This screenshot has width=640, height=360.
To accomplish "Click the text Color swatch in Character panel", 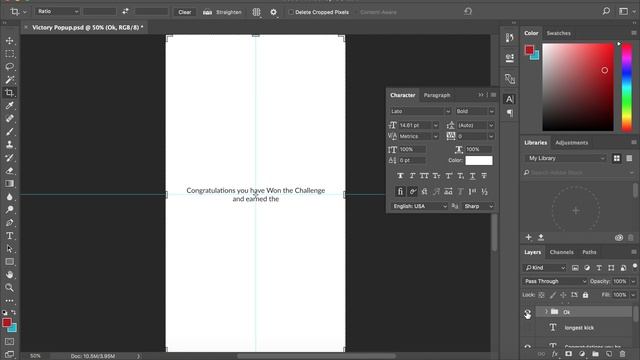I will click(479, 160).
